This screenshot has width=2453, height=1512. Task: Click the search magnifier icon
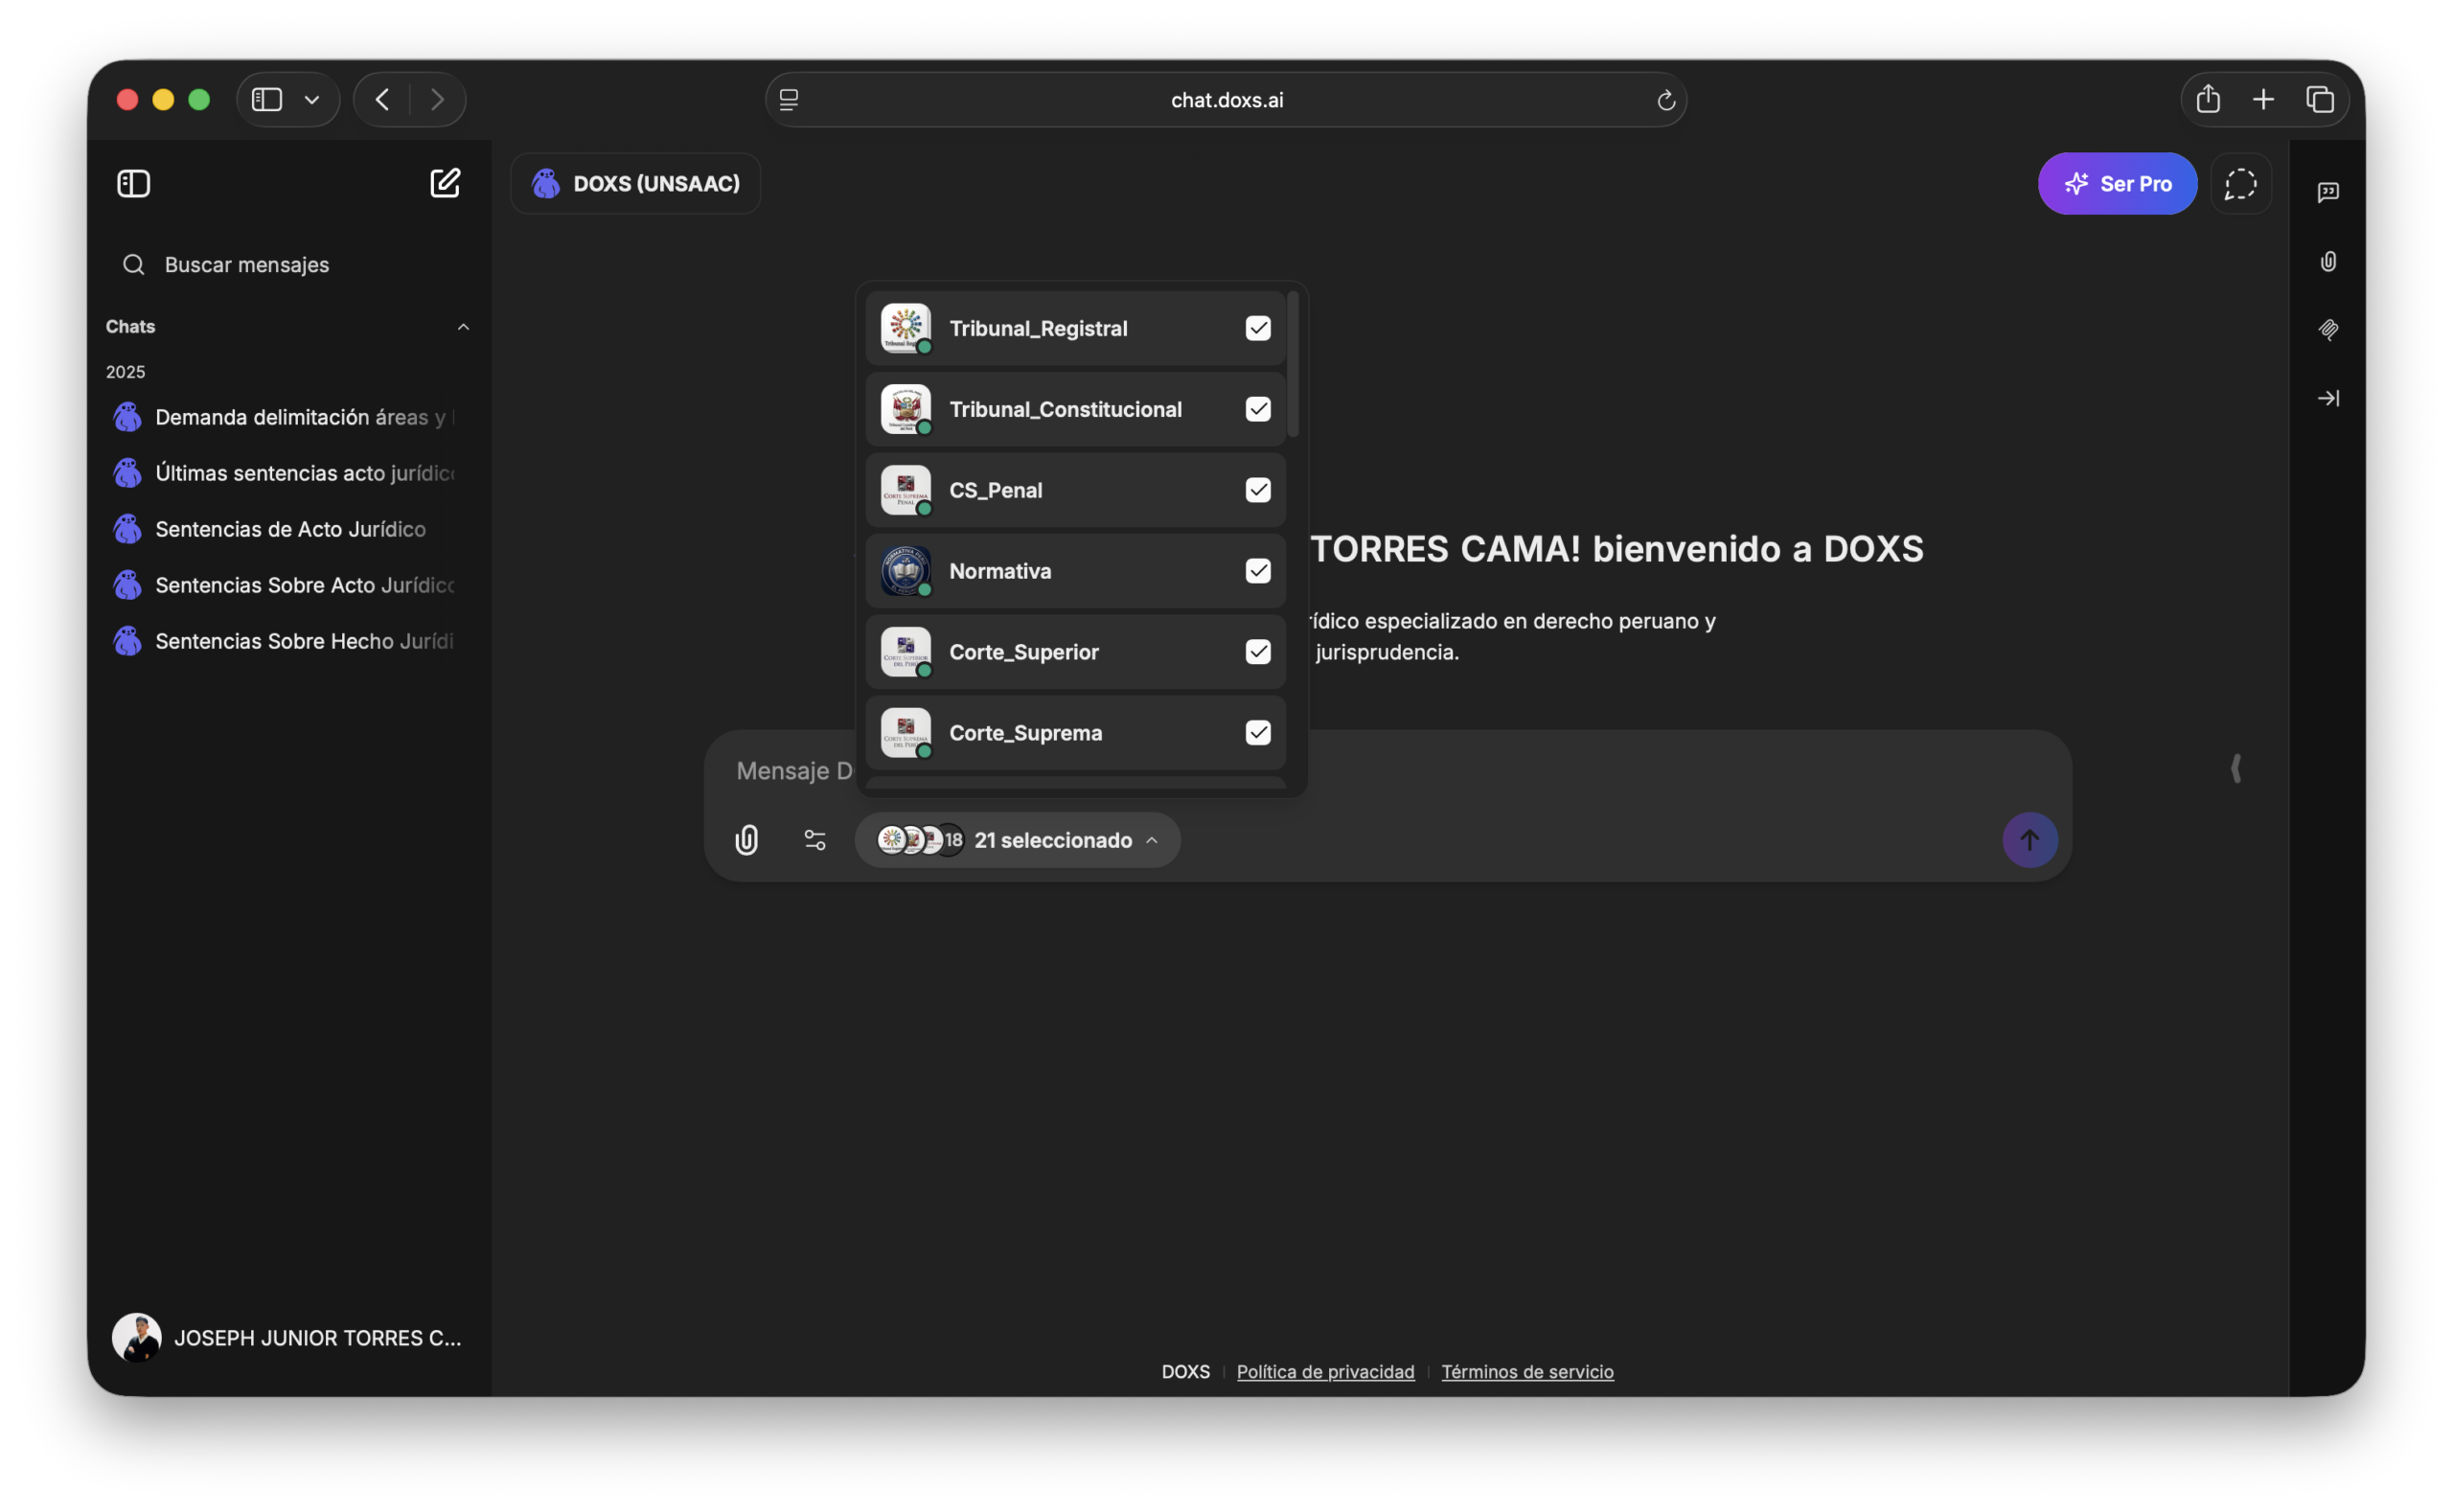[x=133, y=265]
